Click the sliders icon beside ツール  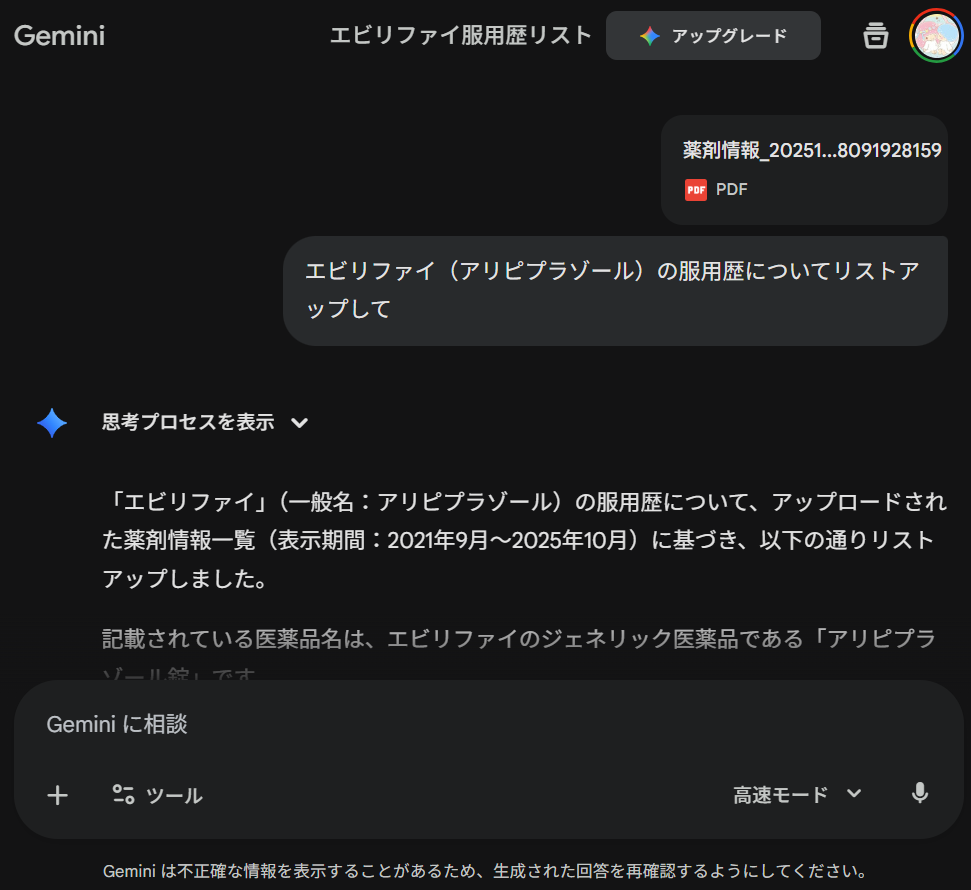[x=124, y=795]
